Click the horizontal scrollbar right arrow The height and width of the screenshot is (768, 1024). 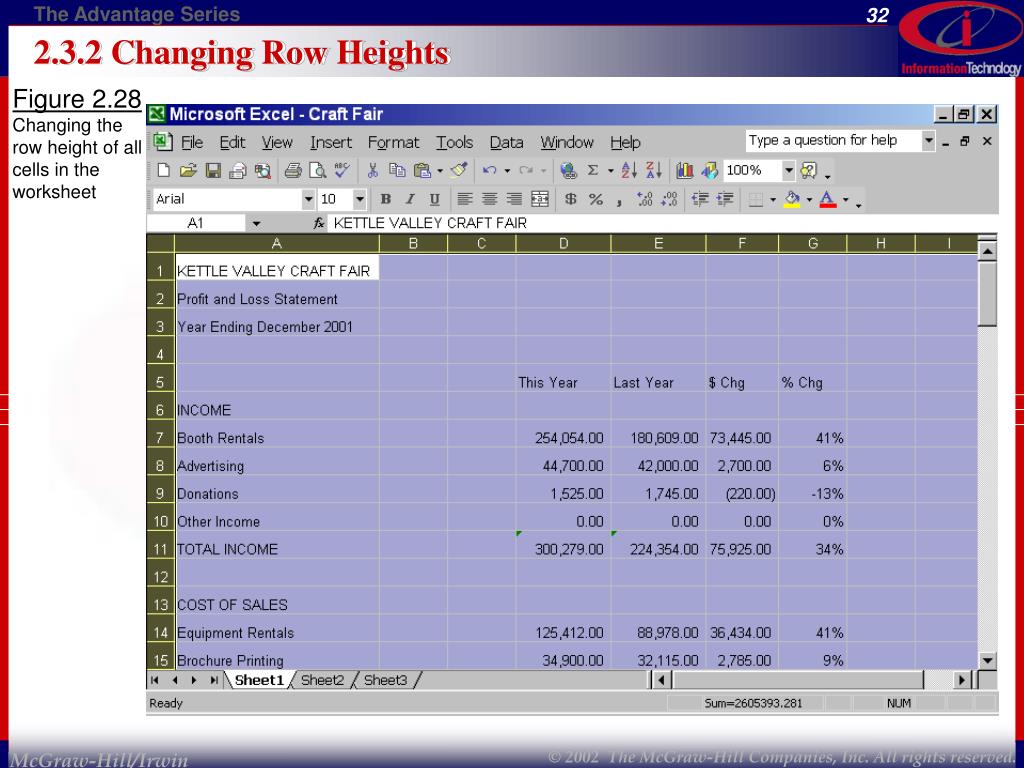tap(961, 680)
